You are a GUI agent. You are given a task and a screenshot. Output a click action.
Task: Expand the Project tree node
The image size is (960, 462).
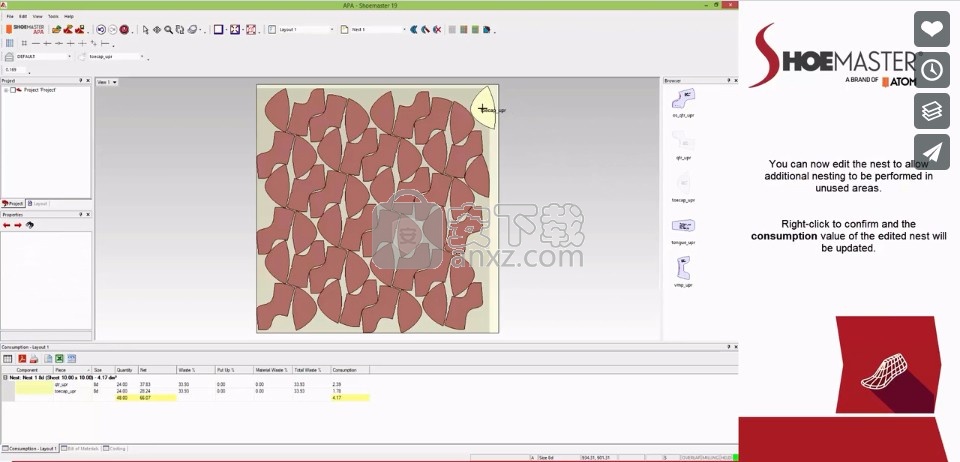[6, 90]
